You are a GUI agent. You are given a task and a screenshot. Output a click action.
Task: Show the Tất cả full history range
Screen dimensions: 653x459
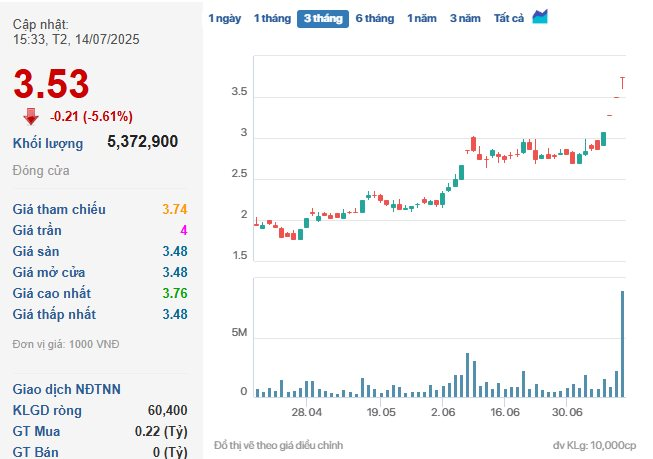click(509, 18)
